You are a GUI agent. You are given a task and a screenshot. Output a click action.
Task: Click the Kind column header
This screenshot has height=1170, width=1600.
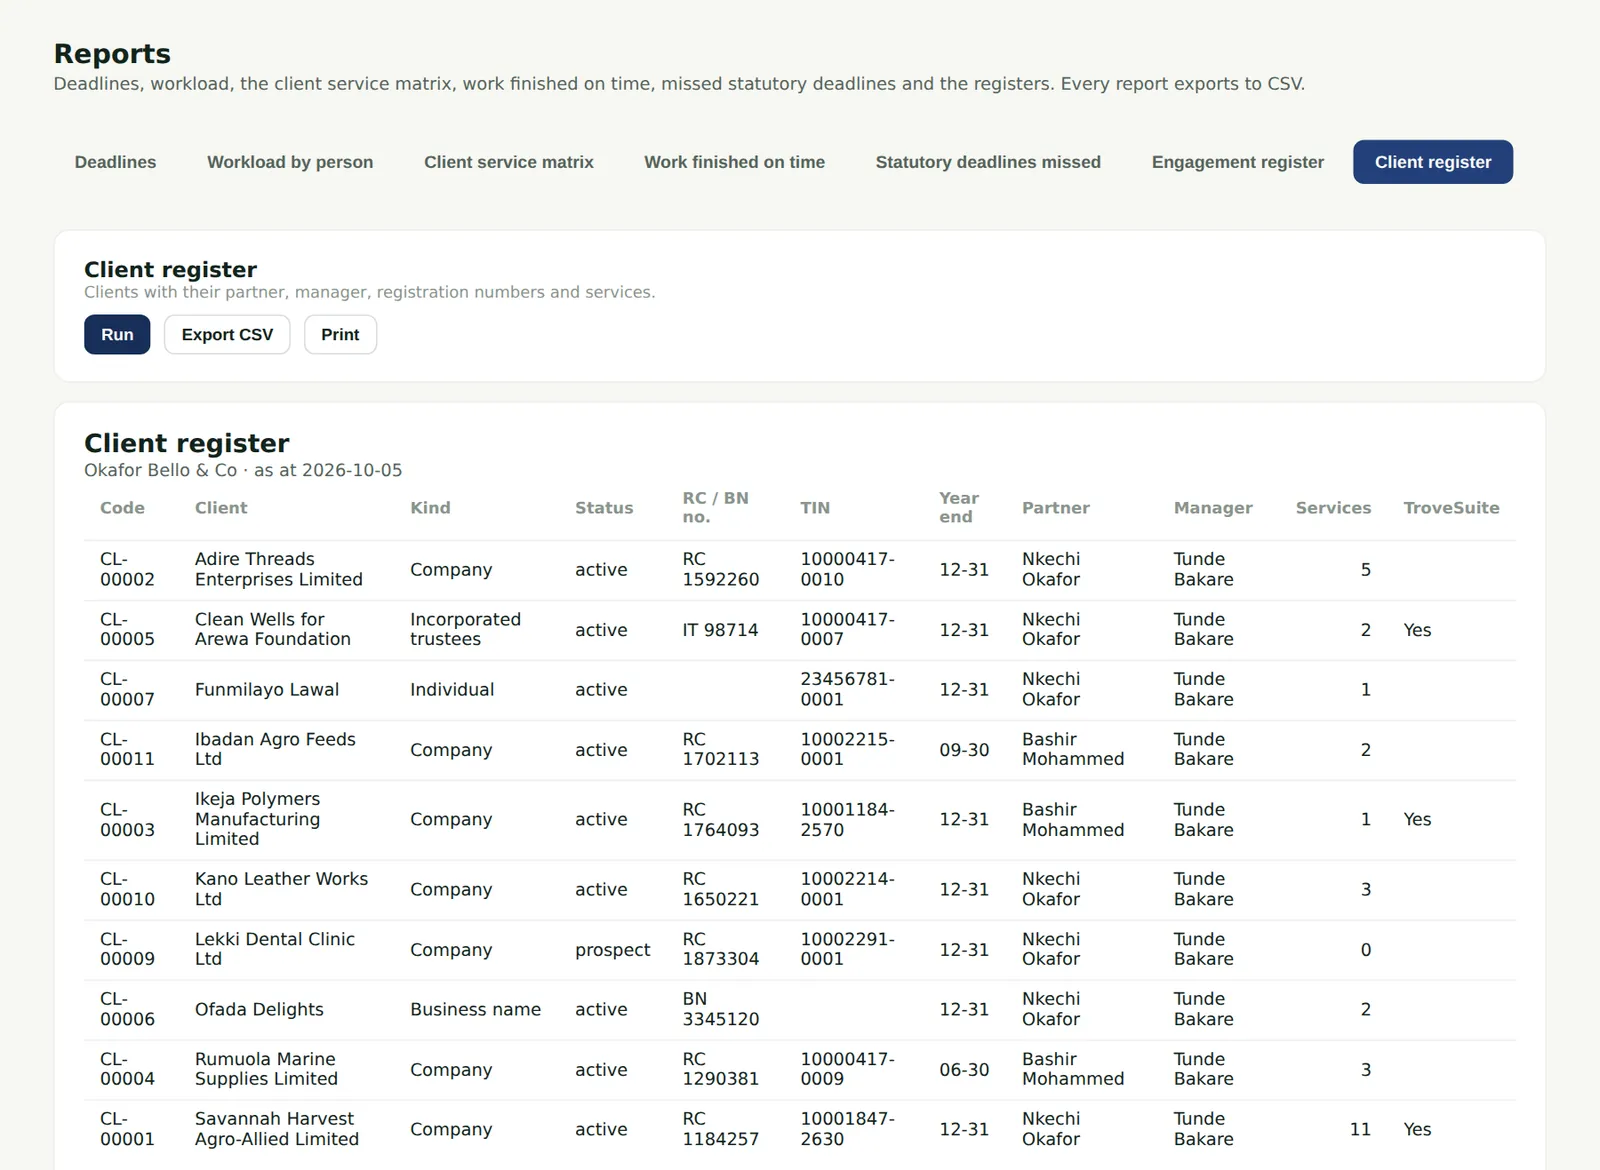(x=430, y=508)
